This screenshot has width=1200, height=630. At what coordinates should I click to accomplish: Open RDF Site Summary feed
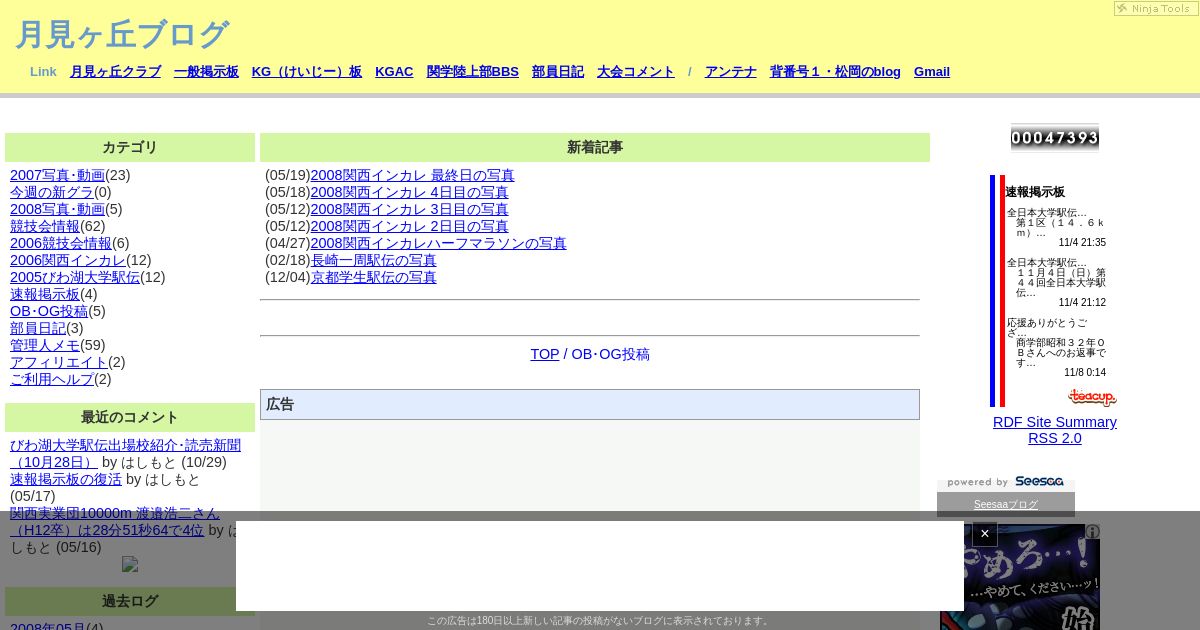pyautogui.click(x=1055, y=422)
